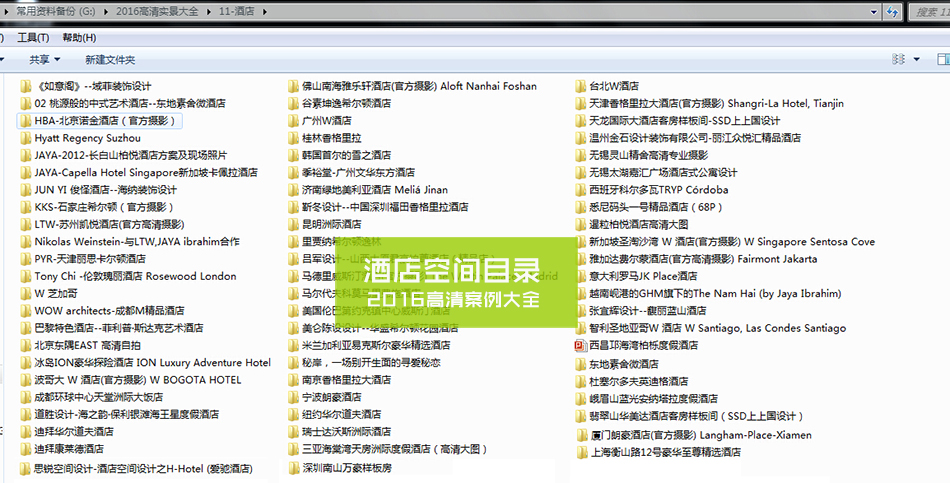Select folder icon of 上海衡山路12号豪华至尊精选酒店

click(x=582, y=452)
